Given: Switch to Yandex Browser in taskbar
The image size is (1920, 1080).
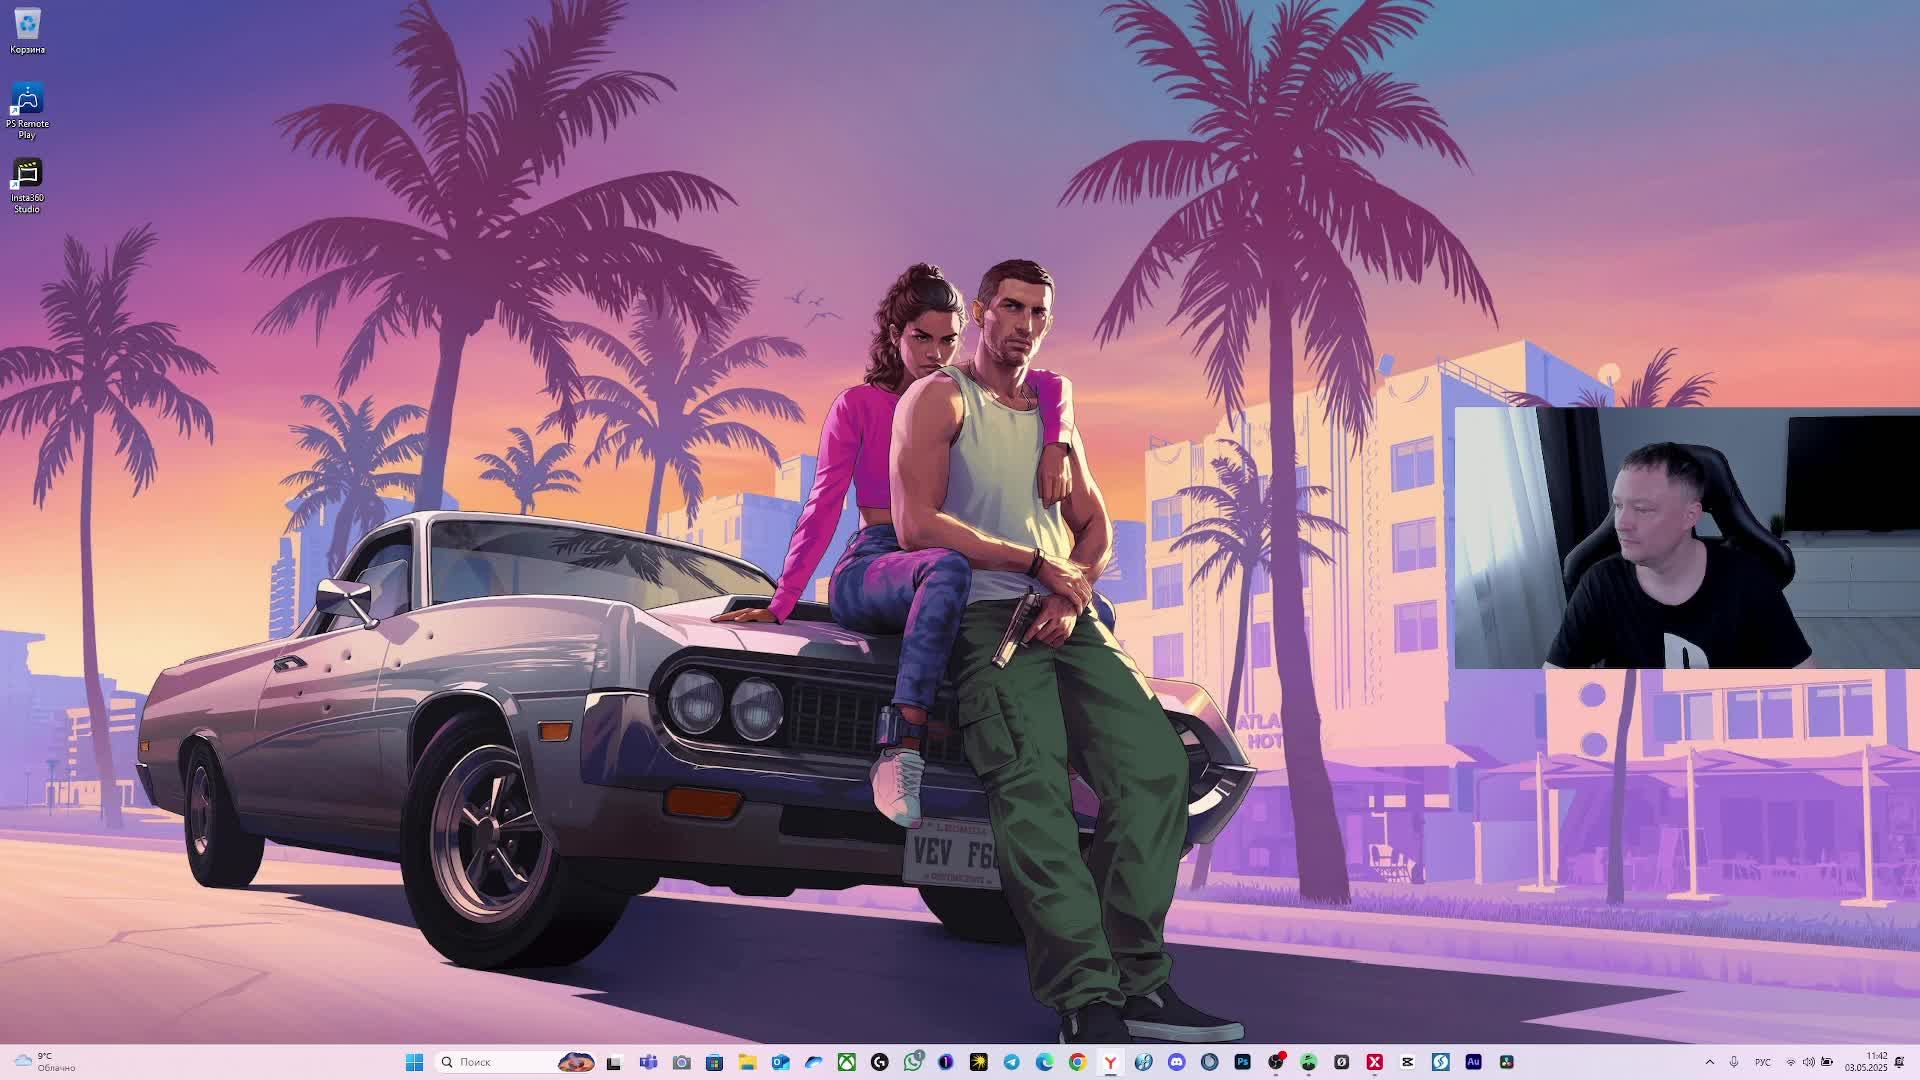Looking at the screenshot, I should coord(1110,1062).
